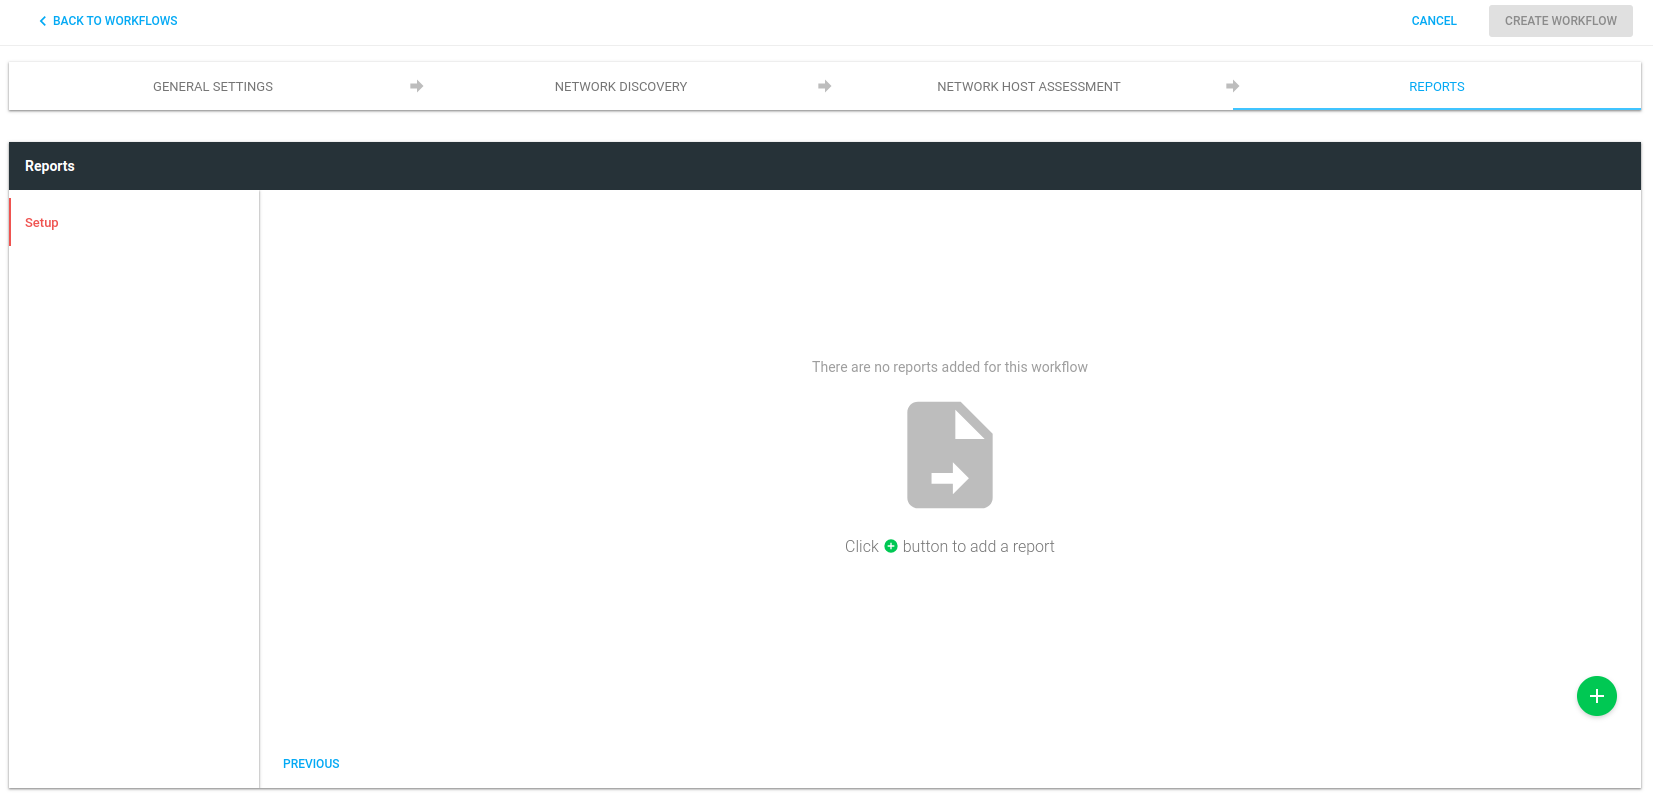Switch to Network Host Assessment step
Viewport: 1653px width, 801px height.
point(1028,87)
